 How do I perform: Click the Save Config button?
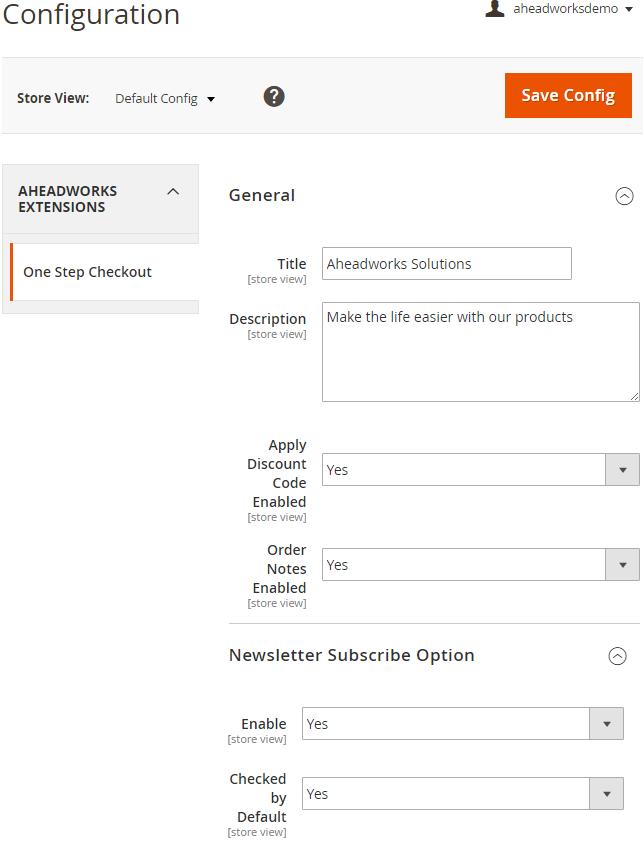click(568, 95)
